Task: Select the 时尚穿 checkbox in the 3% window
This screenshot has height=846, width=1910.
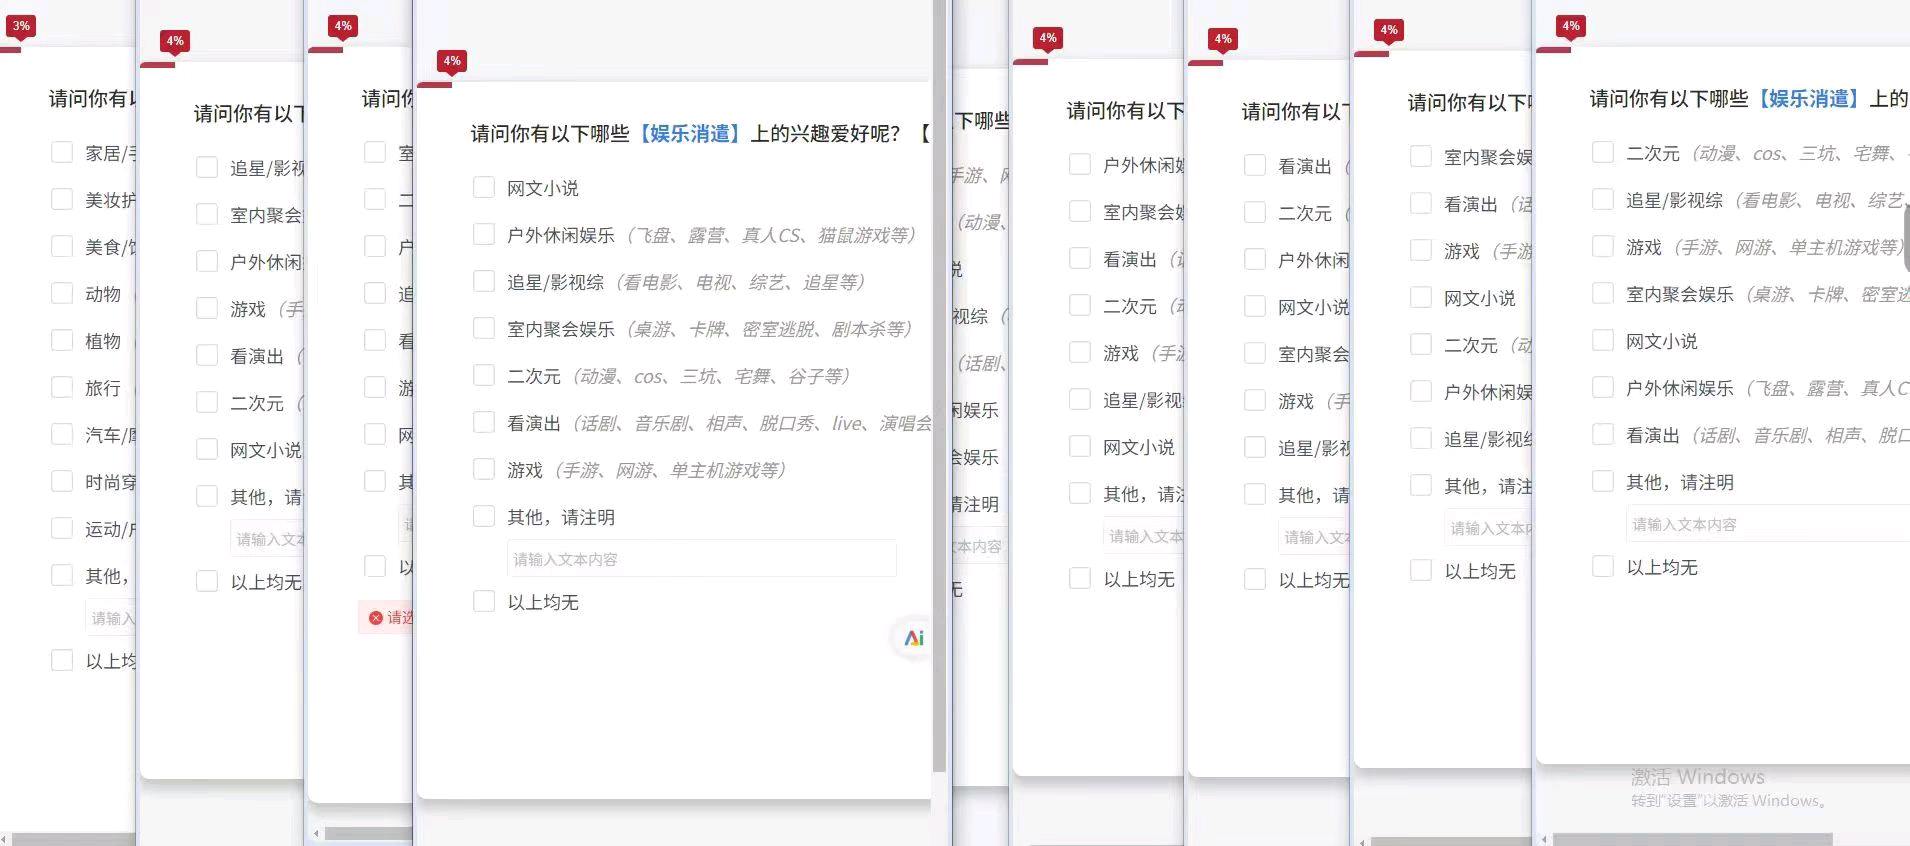Action: 62,481
